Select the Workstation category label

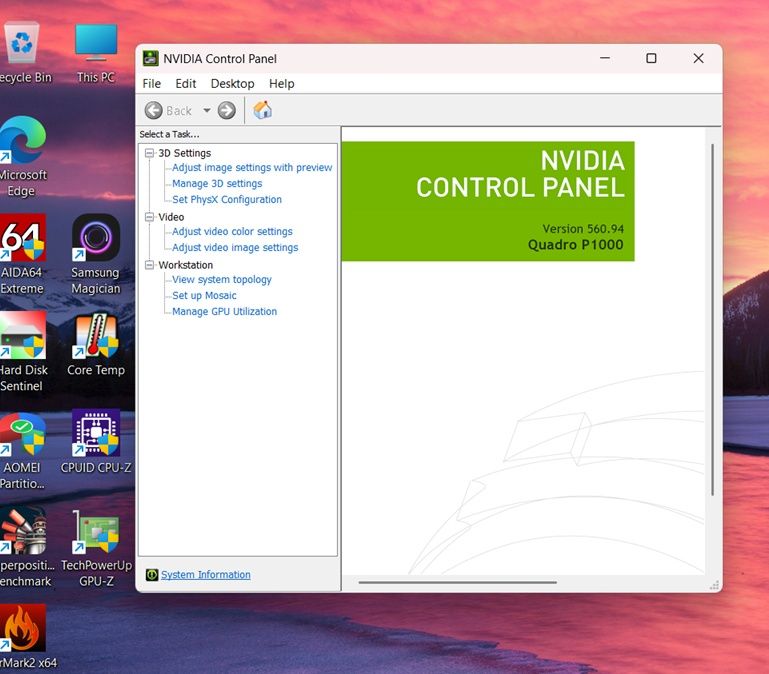pyautogui.click(x=185, y=265)
